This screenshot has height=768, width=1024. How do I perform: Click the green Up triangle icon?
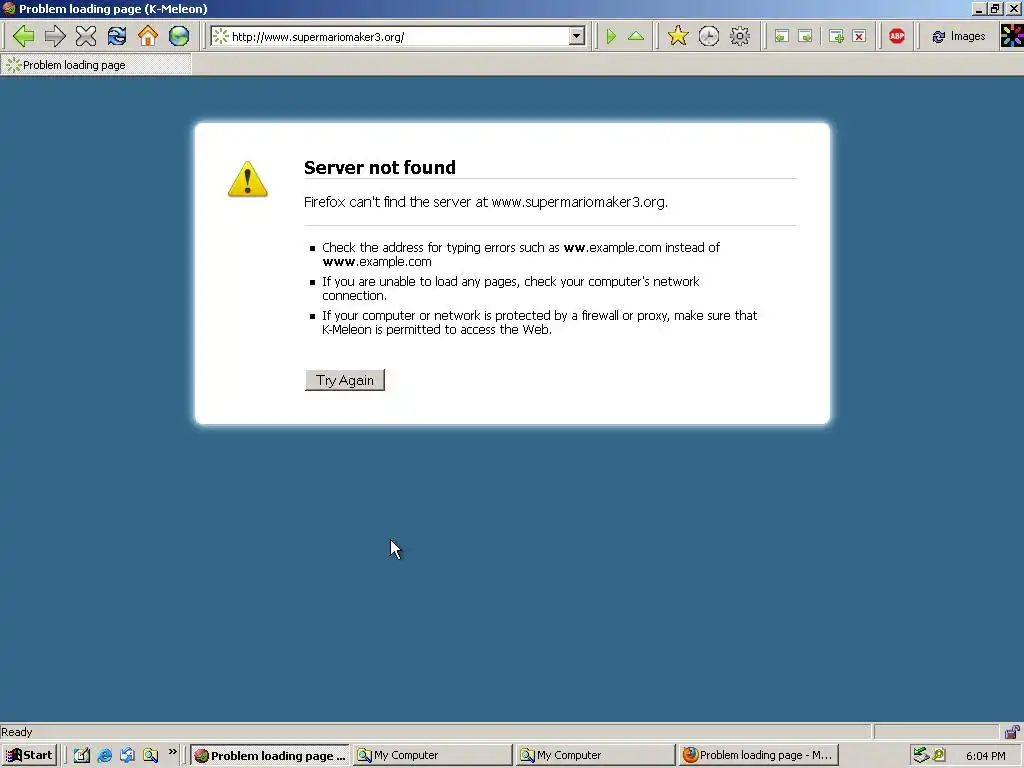[635, 36]
